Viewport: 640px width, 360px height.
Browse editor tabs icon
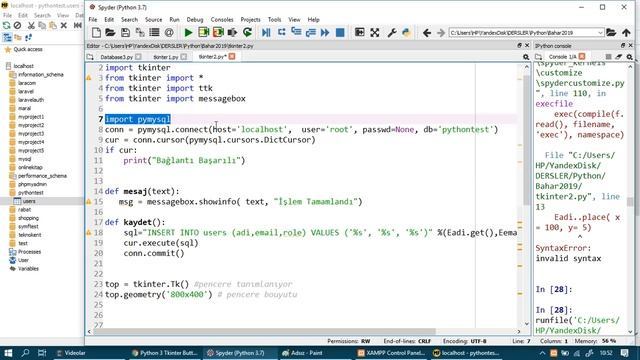[x=90, y=57]
